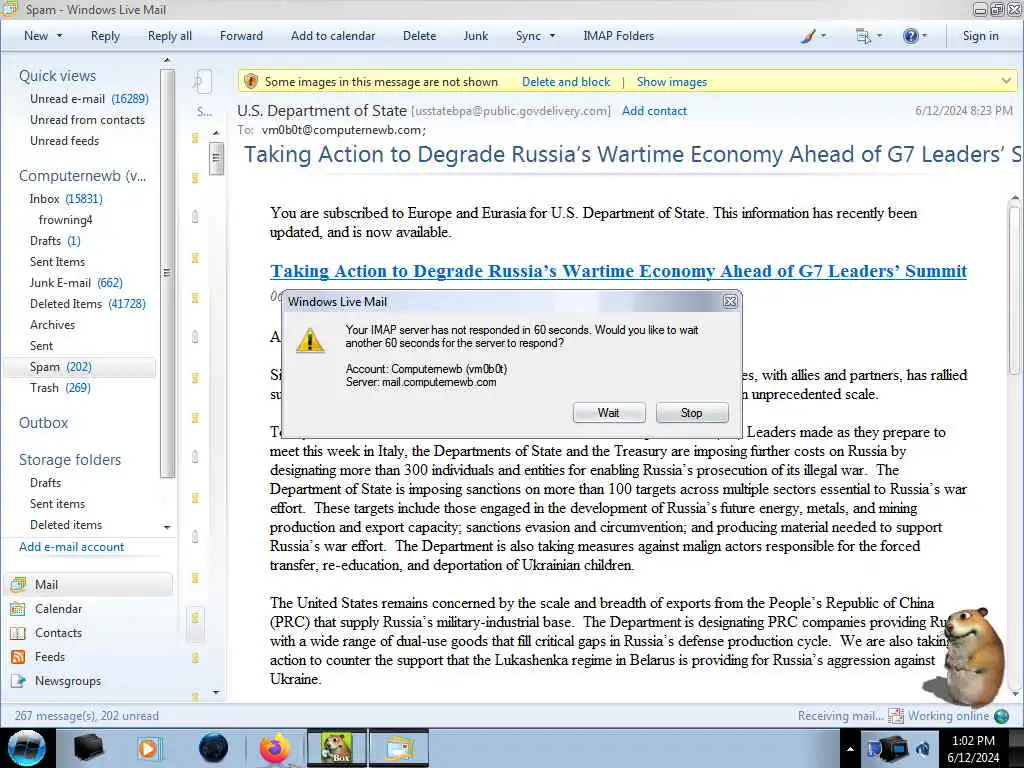Open the Trash (269) folder
This screenshot has height=768, width=1024.
coord(60,387)
